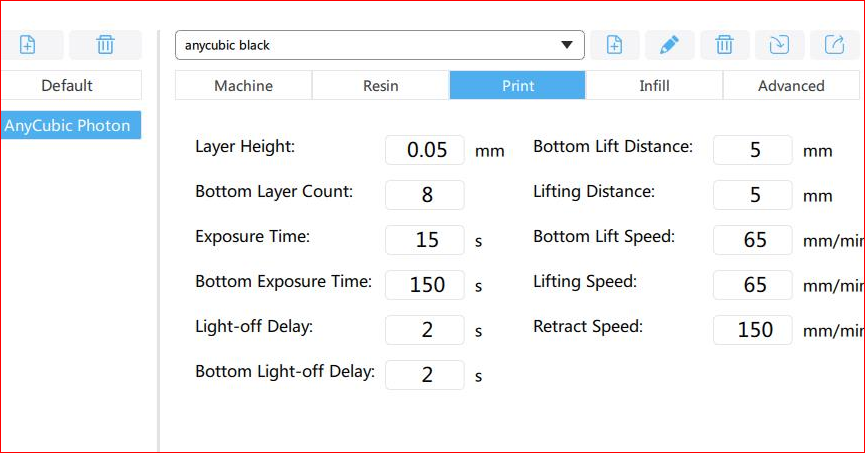Click the Layer Height input field

[x=425, y=150]
